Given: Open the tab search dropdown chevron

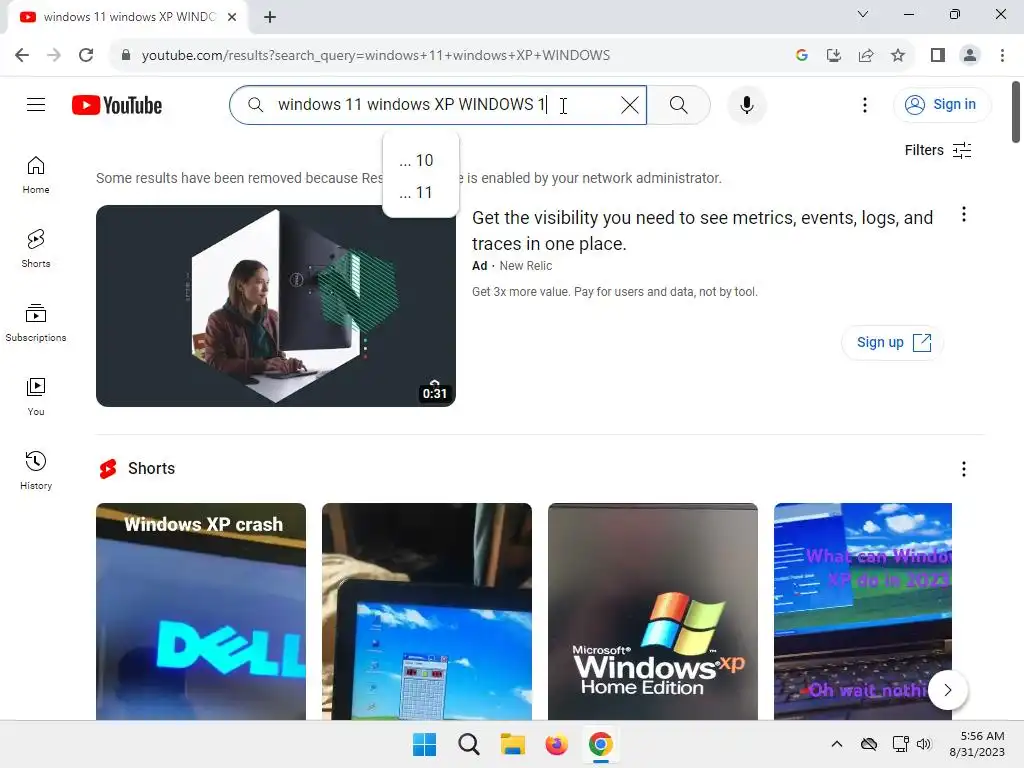Looking at the screenshot, I should click(863, 14).
